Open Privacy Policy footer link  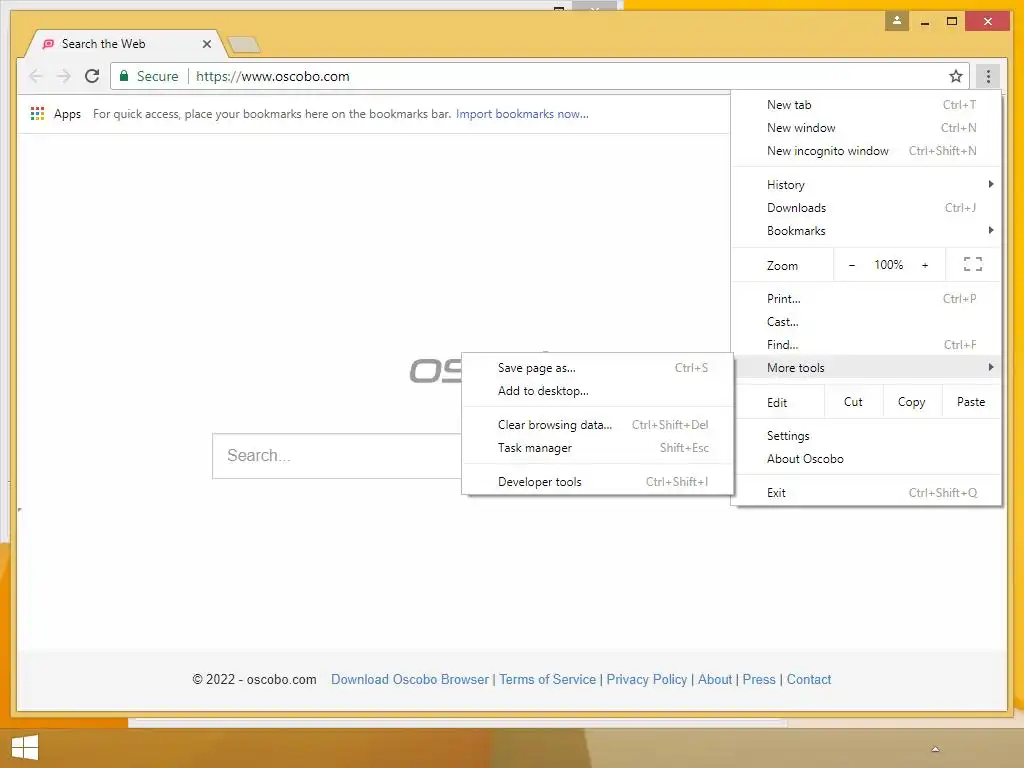tap(647, 679)
